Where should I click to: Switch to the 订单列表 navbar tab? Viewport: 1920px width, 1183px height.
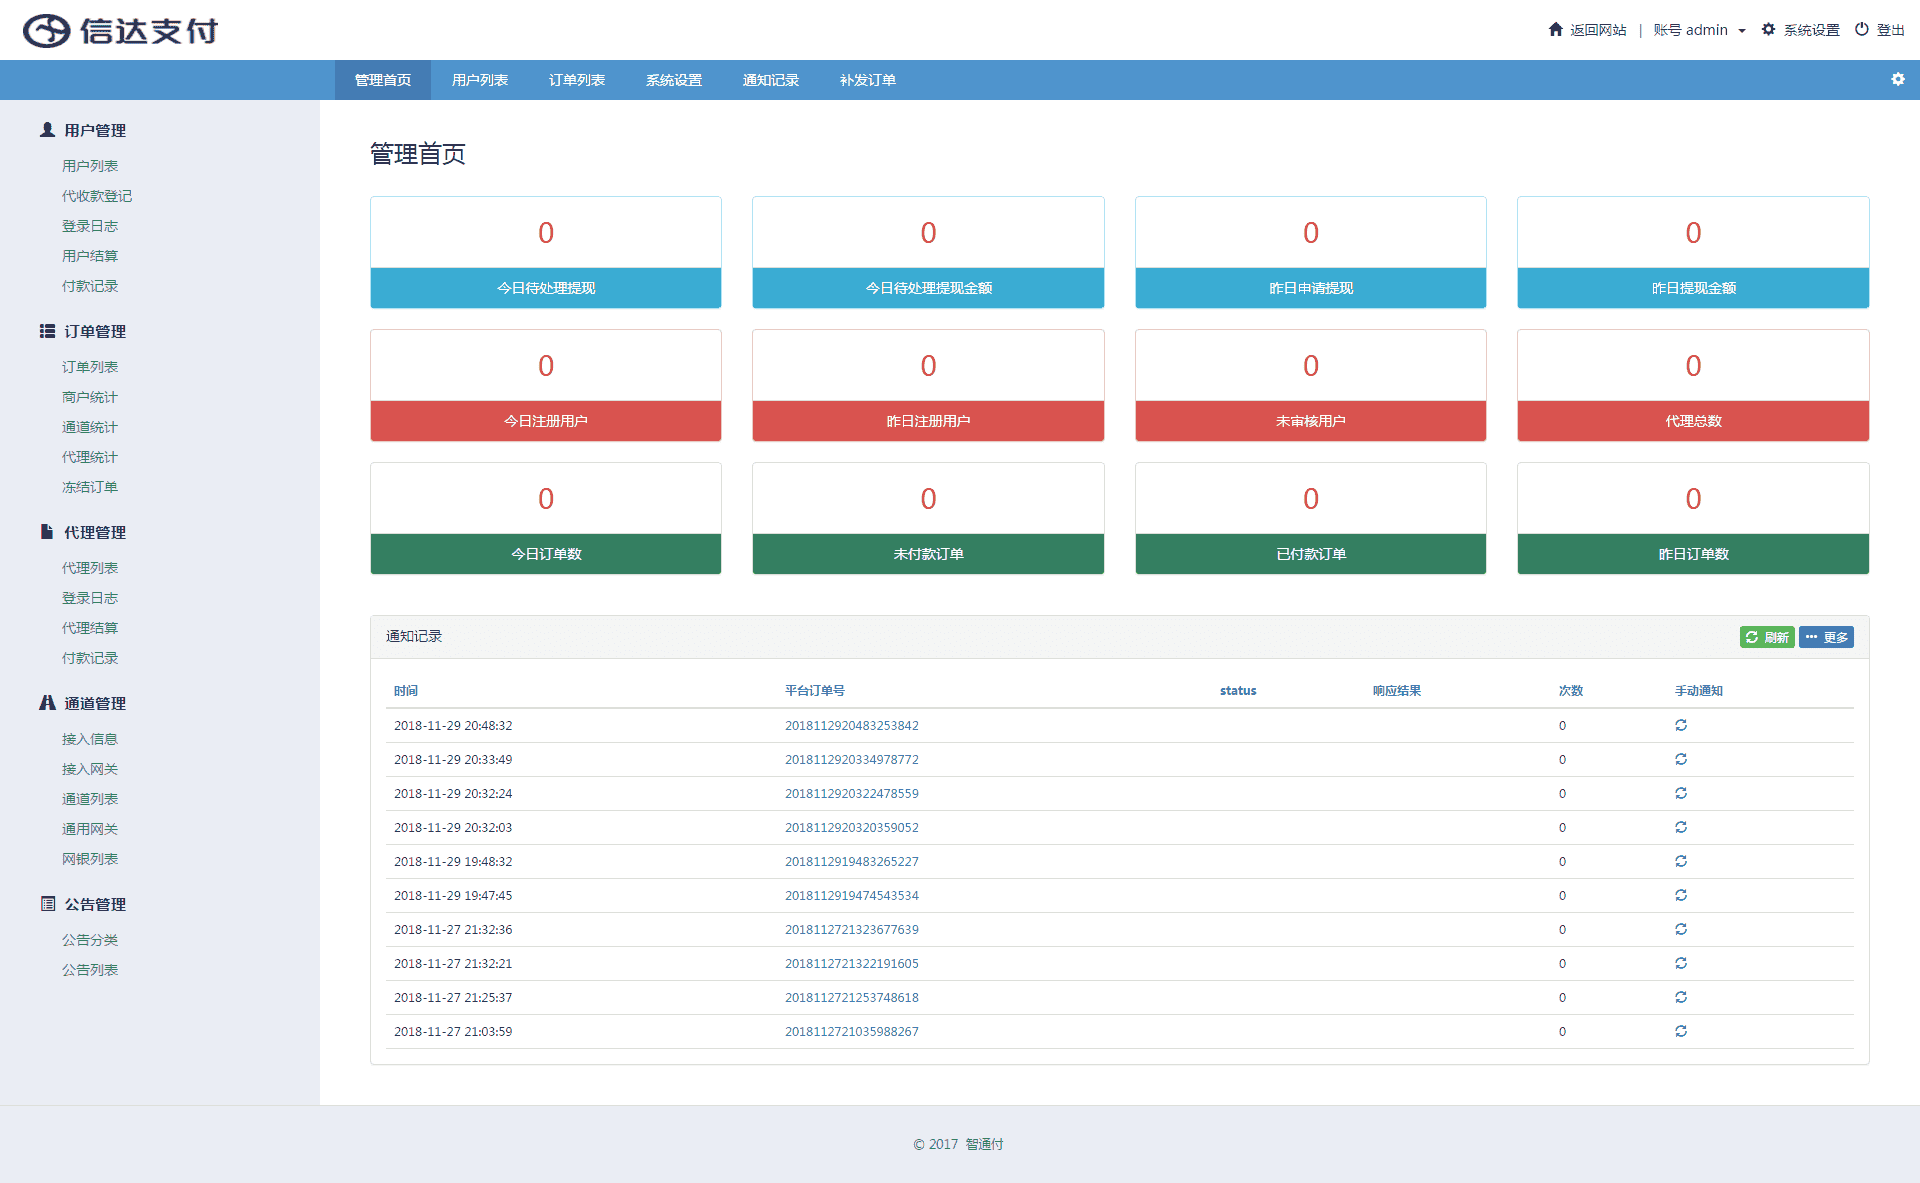pos(576,80)
